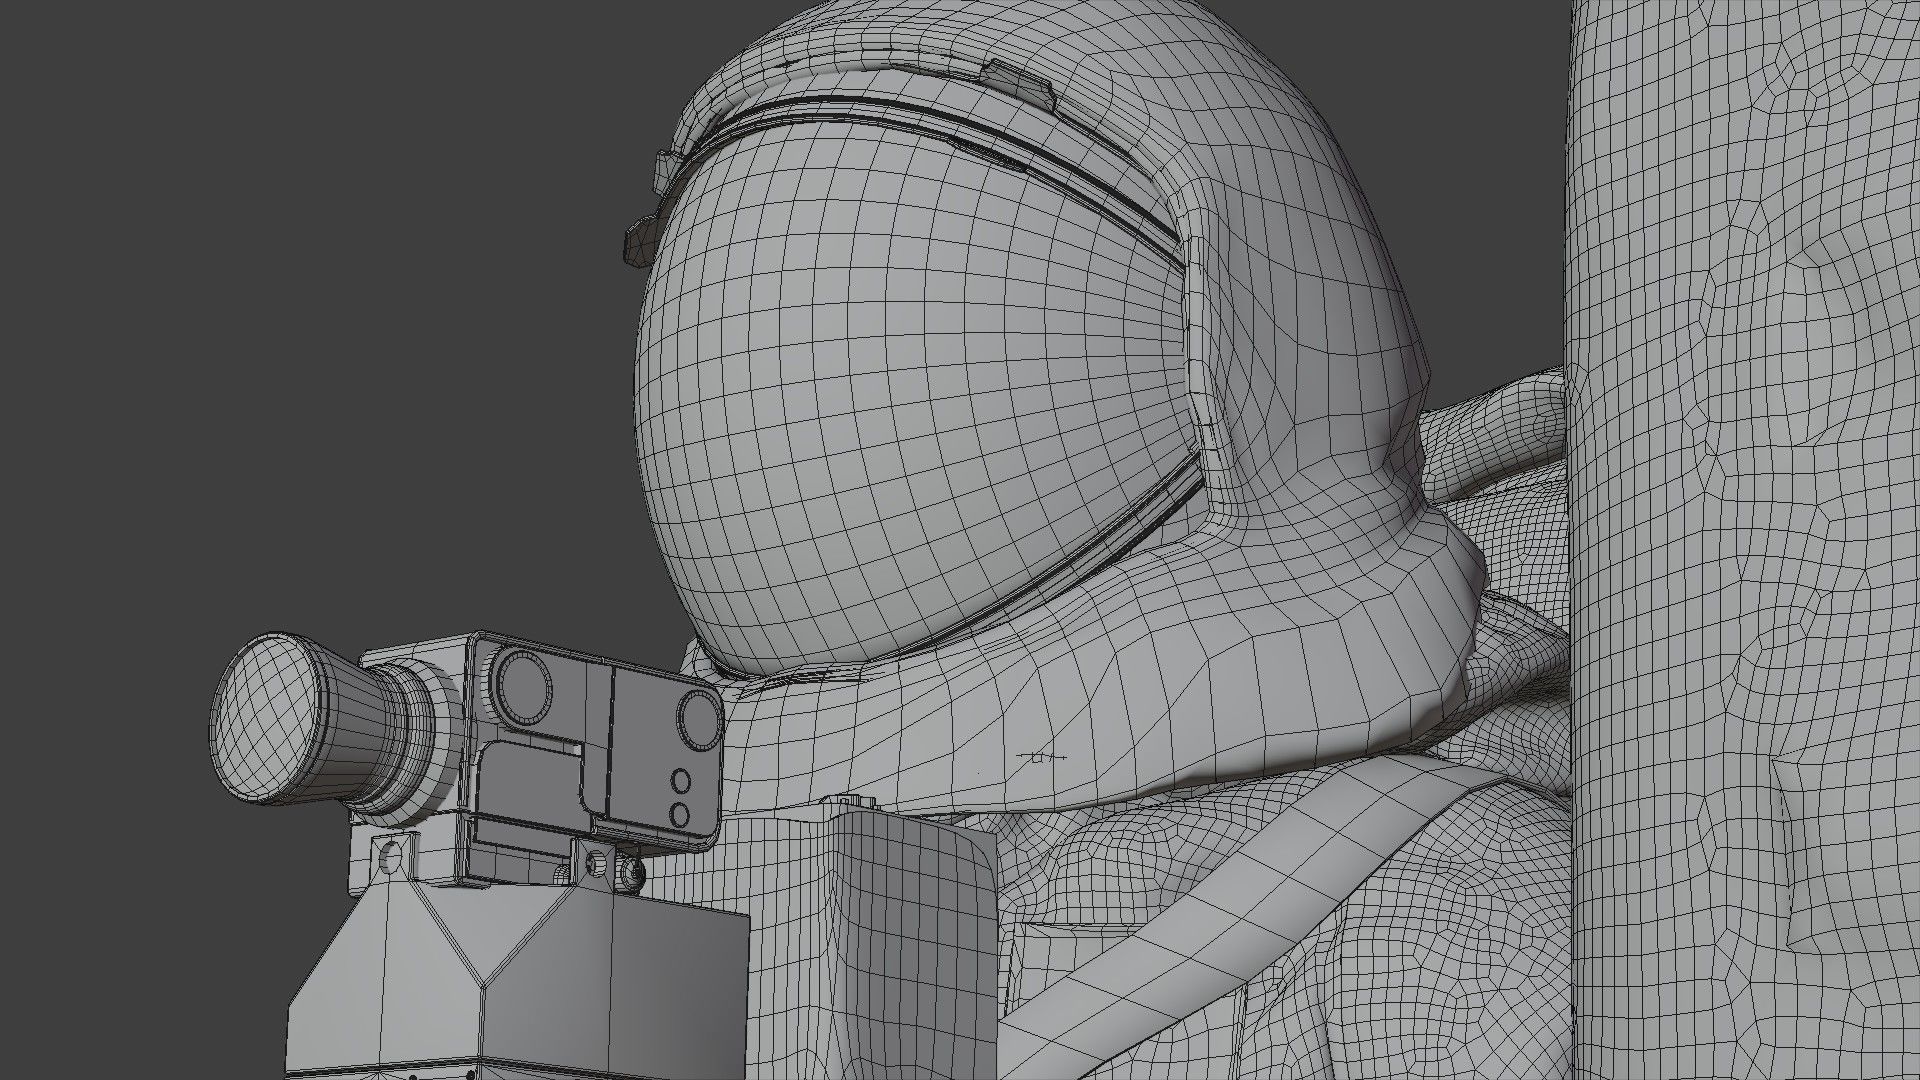
Task: Click the upper small circle button on camera
Action: click(682, 781)
